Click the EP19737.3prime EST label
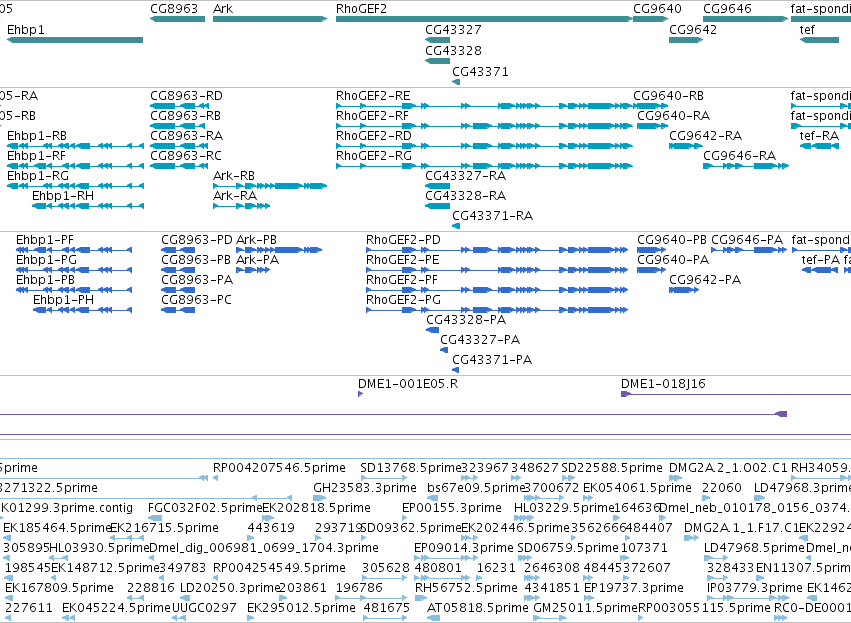Image resolution: width=851 pixels, height=623 pixels. point(633,588)
